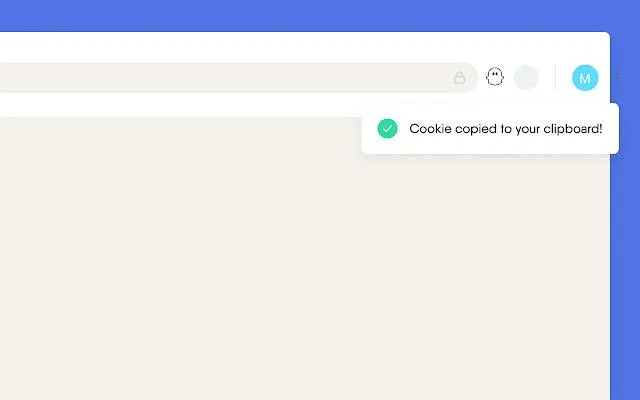Click the green checkmark success icon
Viewport: 640px width, 400px height.
click(x=387, y=129)
